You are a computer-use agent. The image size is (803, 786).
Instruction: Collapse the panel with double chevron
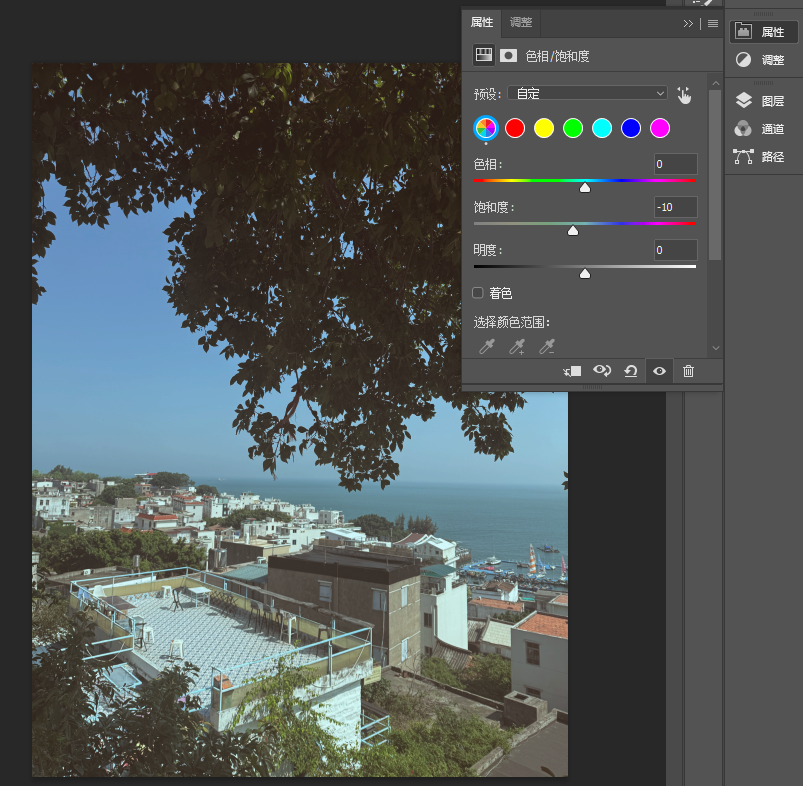(688, 24)
